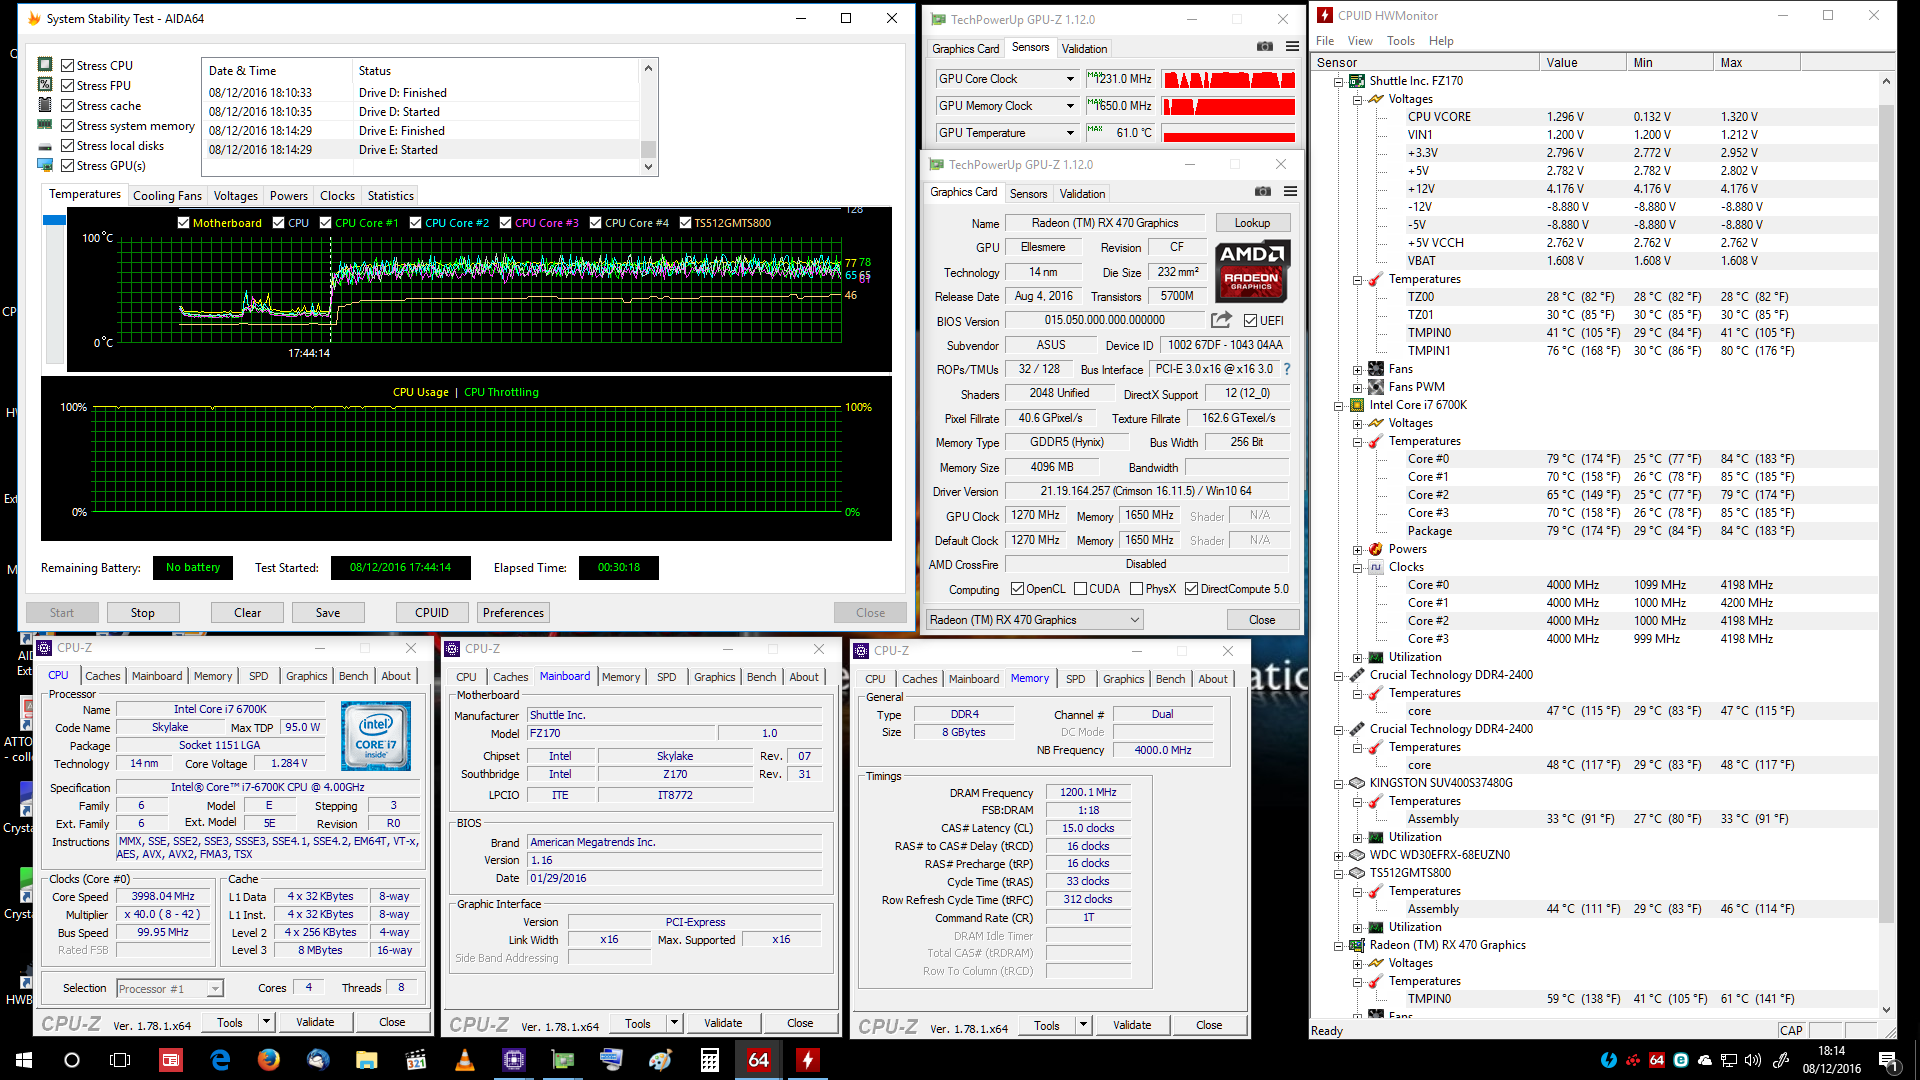Open the Tools menu in HWMonitor
Image resolution: width=1920 pixels, height=1080 pixels.
(1400, 41)
